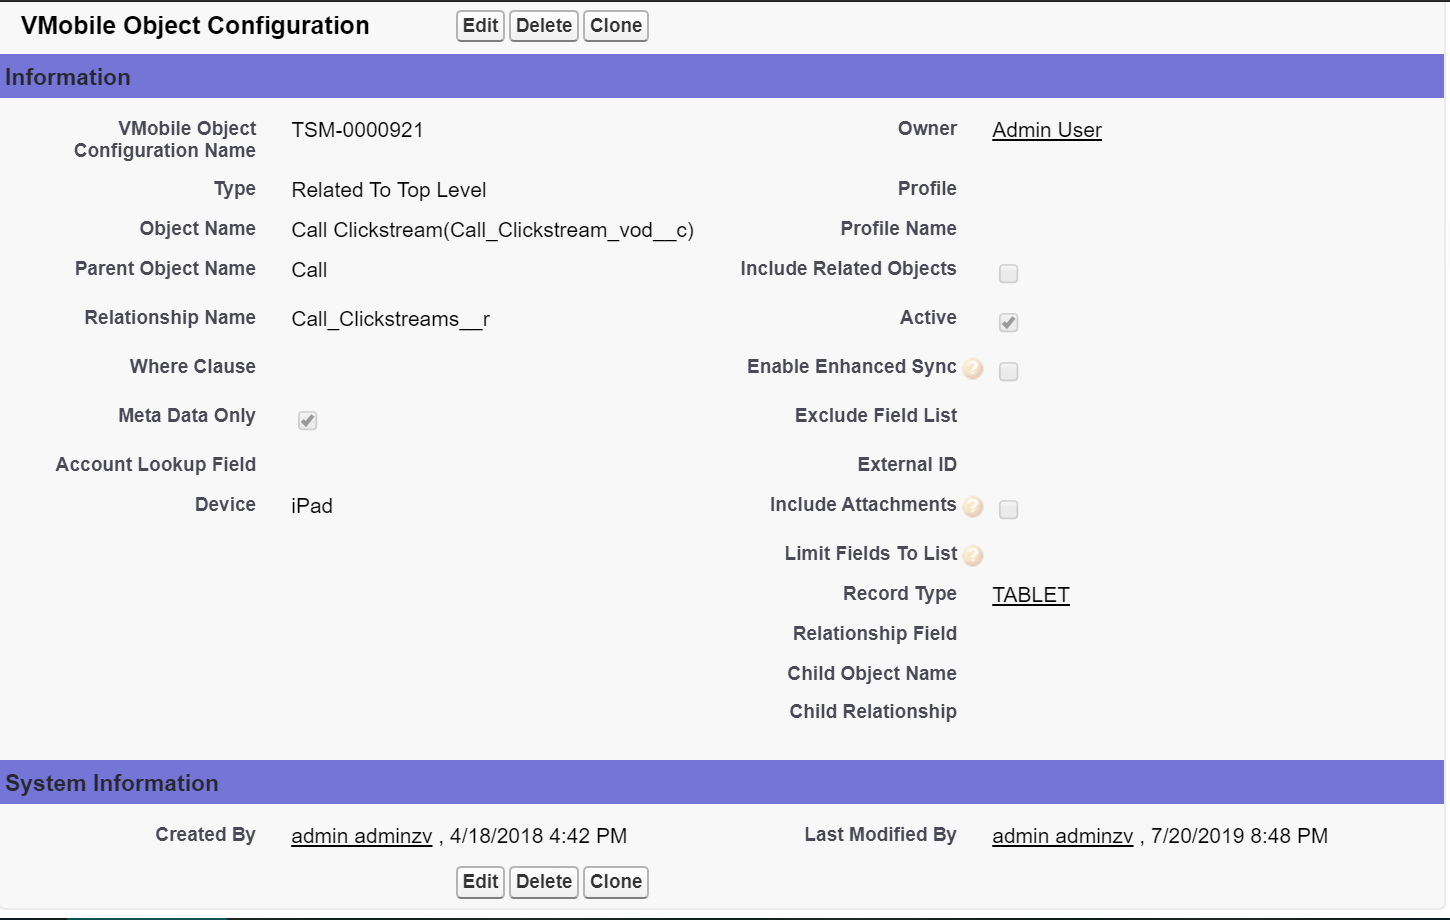
Task: Open help icon for Limit Fields To List
Action: (973, 556)
